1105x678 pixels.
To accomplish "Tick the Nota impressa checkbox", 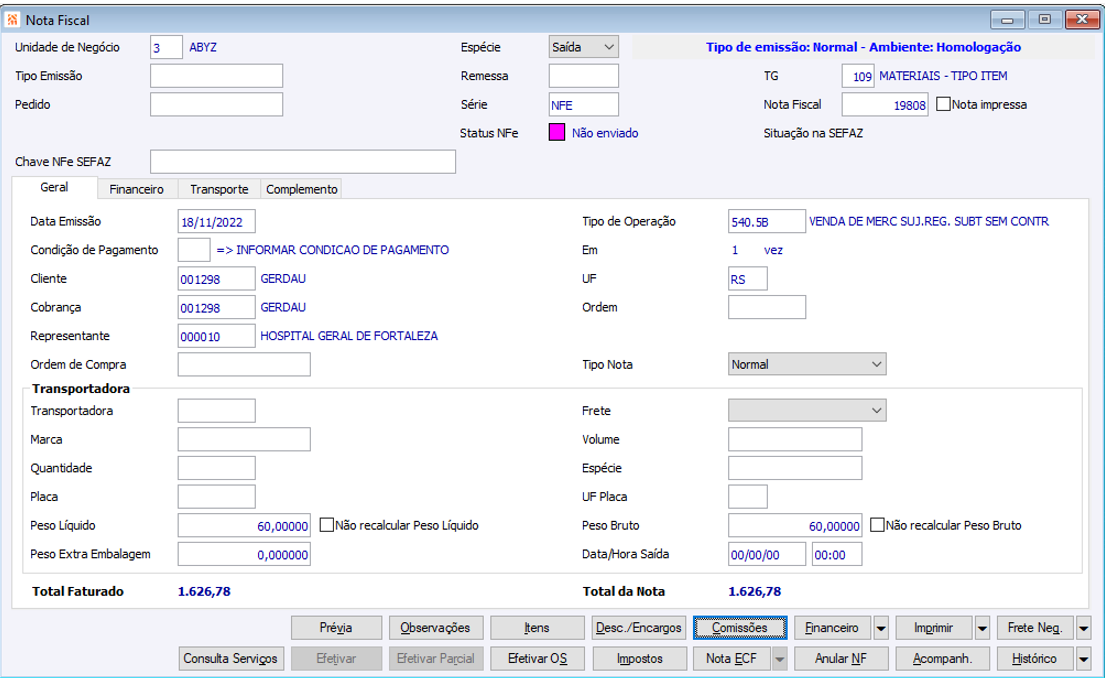I will 943,104.
